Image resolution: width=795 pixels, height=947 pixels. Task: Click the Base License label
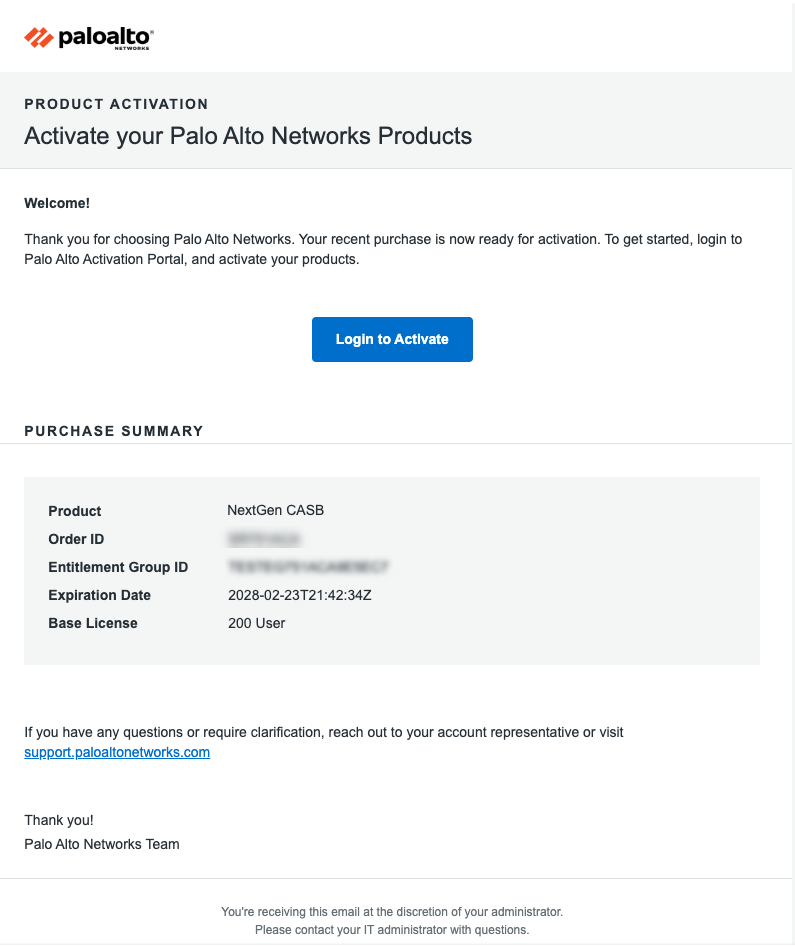click(x=93, y=623)
